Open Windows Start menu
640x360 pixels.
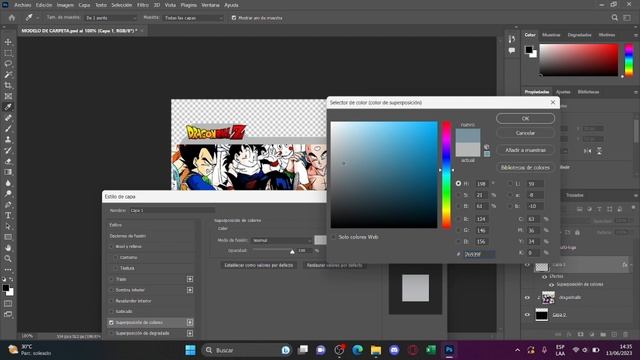(190, 350)
